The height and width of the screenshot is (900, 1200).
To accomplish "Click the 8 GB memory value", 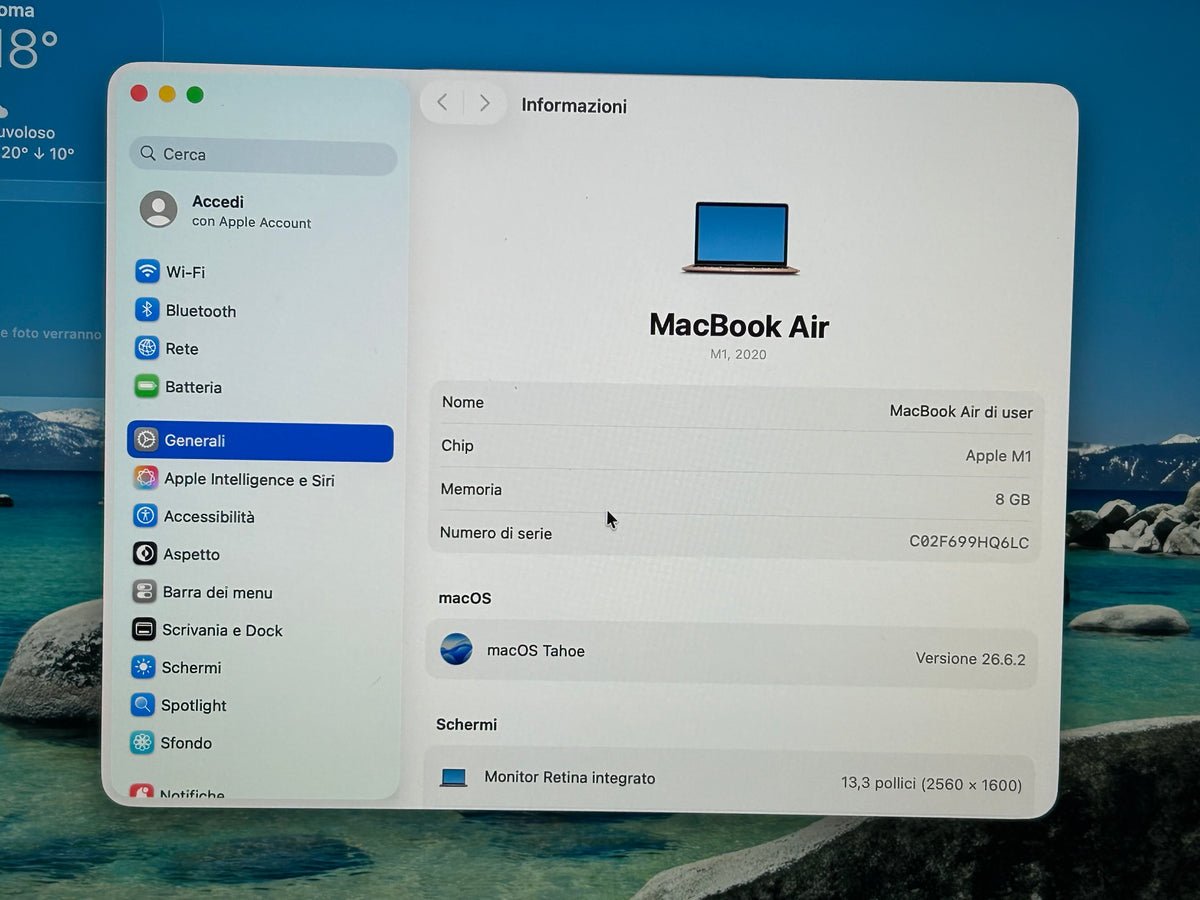I will pyautogui.click(x=1012, y=499).
